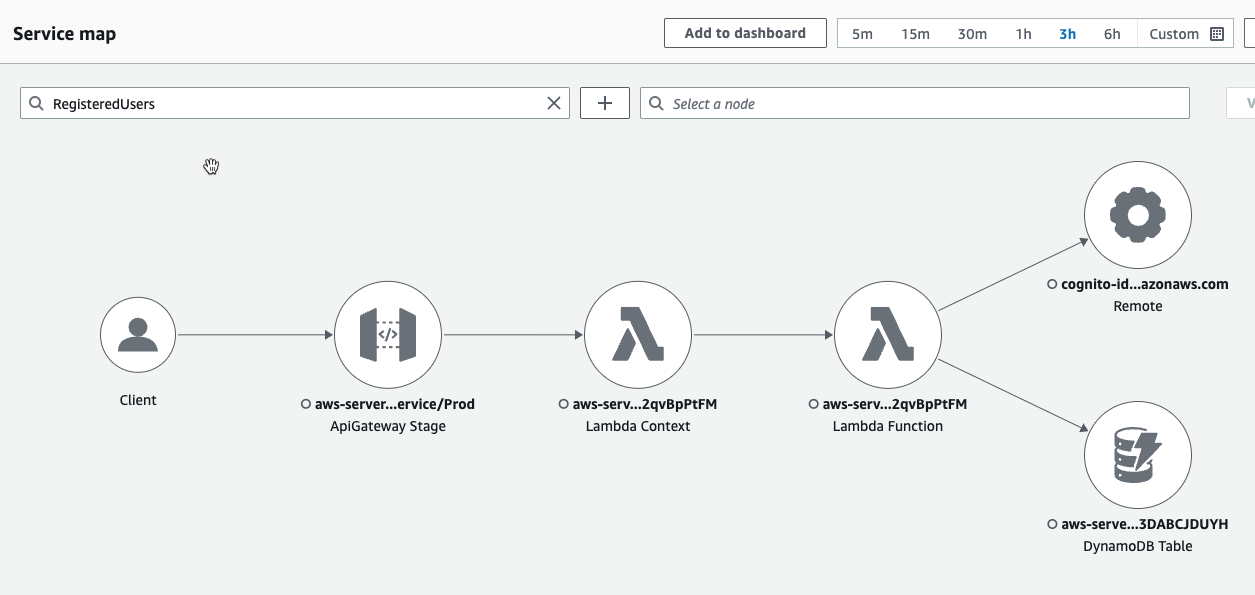The height and width of the screenshot is (595, 1255).
Task: Set time range to 30m
Action: pos(972,34)
